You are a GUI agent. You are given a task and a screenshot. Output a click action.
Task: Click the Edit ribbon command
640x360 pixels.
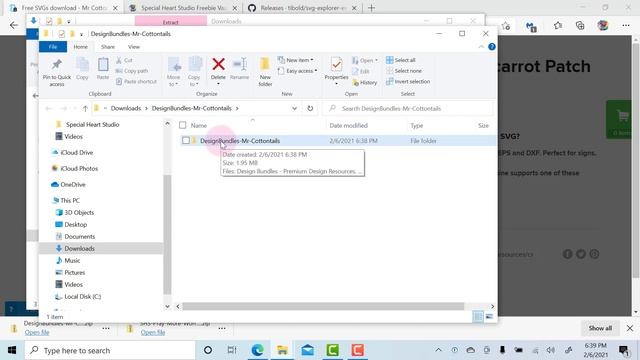click(x=361, y=71)
